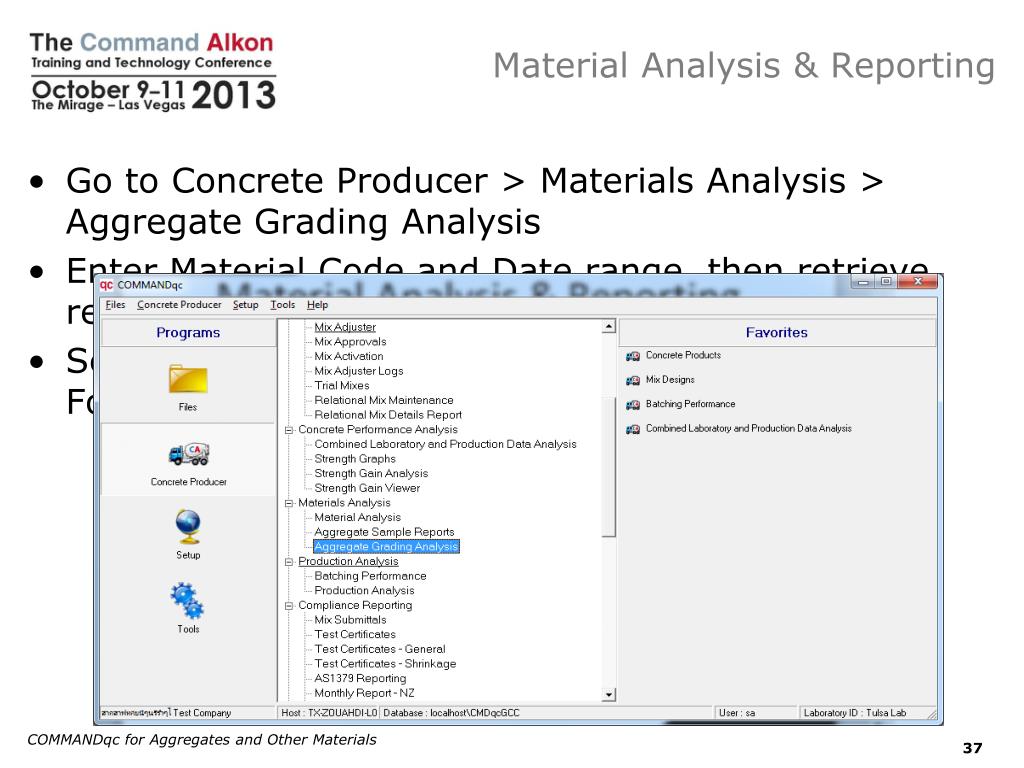Select Compliance Reporting group label
This screenshot has height=768, width=1024.
[355, 605]
